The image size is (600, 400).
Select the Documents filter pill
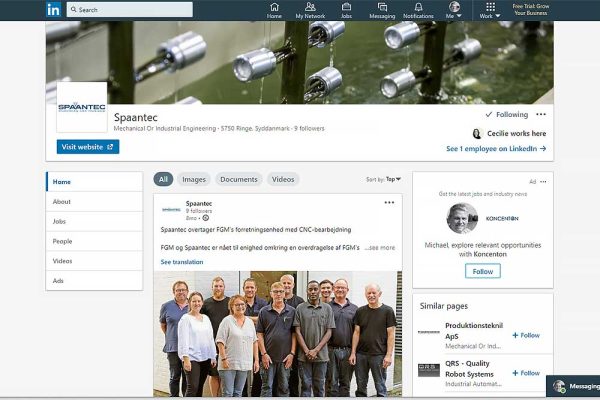[x=239, y=179]
